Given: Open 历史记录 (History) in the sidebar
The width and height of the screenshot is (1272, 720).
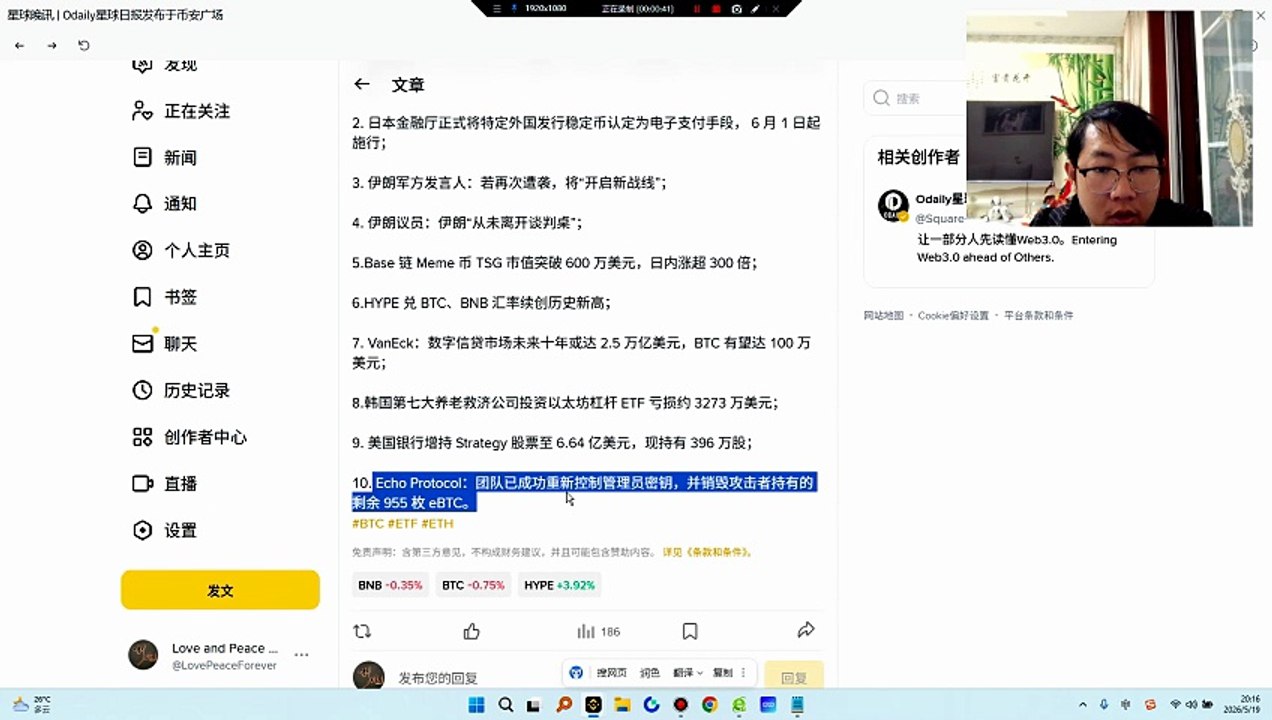Looking at the screenshot, I should 181,390.
